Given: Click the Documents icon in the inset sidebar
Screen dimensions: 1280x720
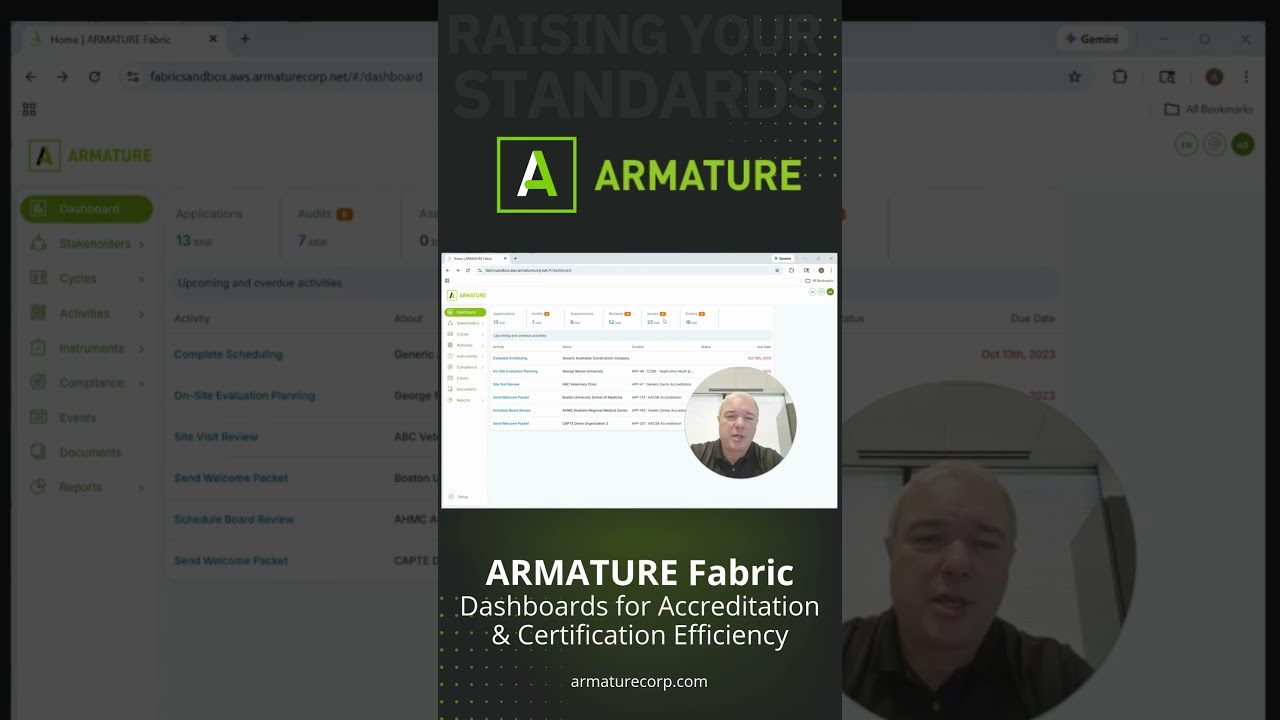Looking at the screenshot, I should [x=450, y=389].
